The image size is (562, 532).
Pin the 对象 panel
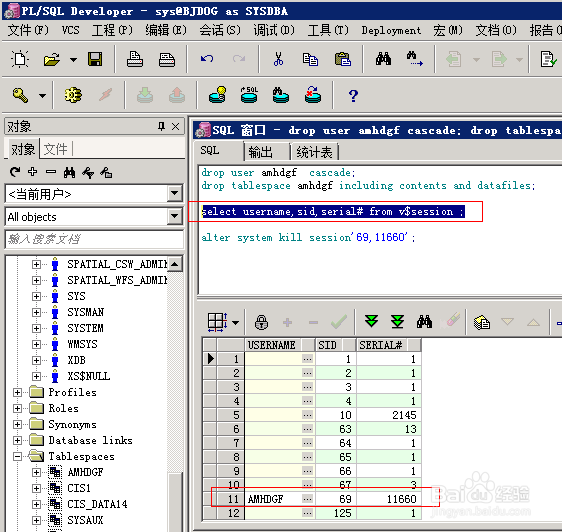tap(161, 126)
